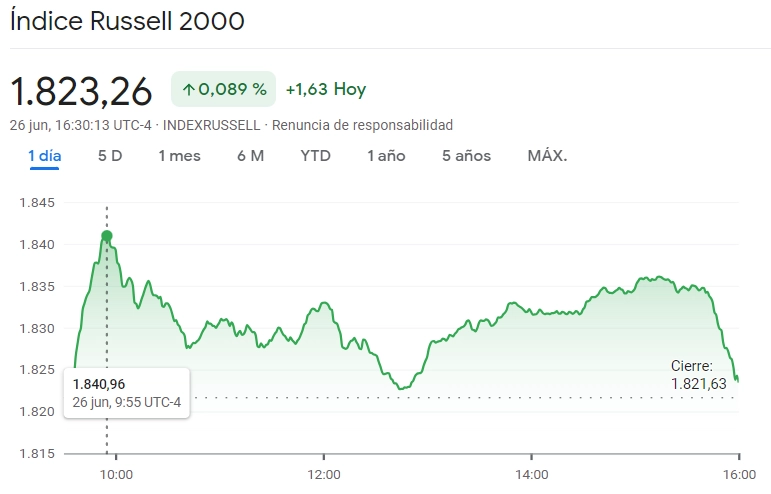
Task: Switch chart to the YTD tab
Action: tap(315, 156)
